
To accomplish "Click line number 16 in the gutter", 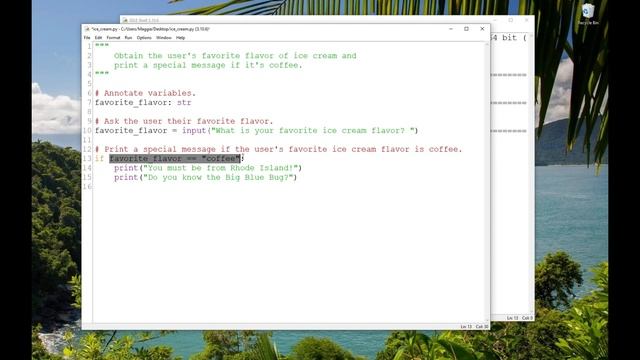I will (x=87, y=187).
